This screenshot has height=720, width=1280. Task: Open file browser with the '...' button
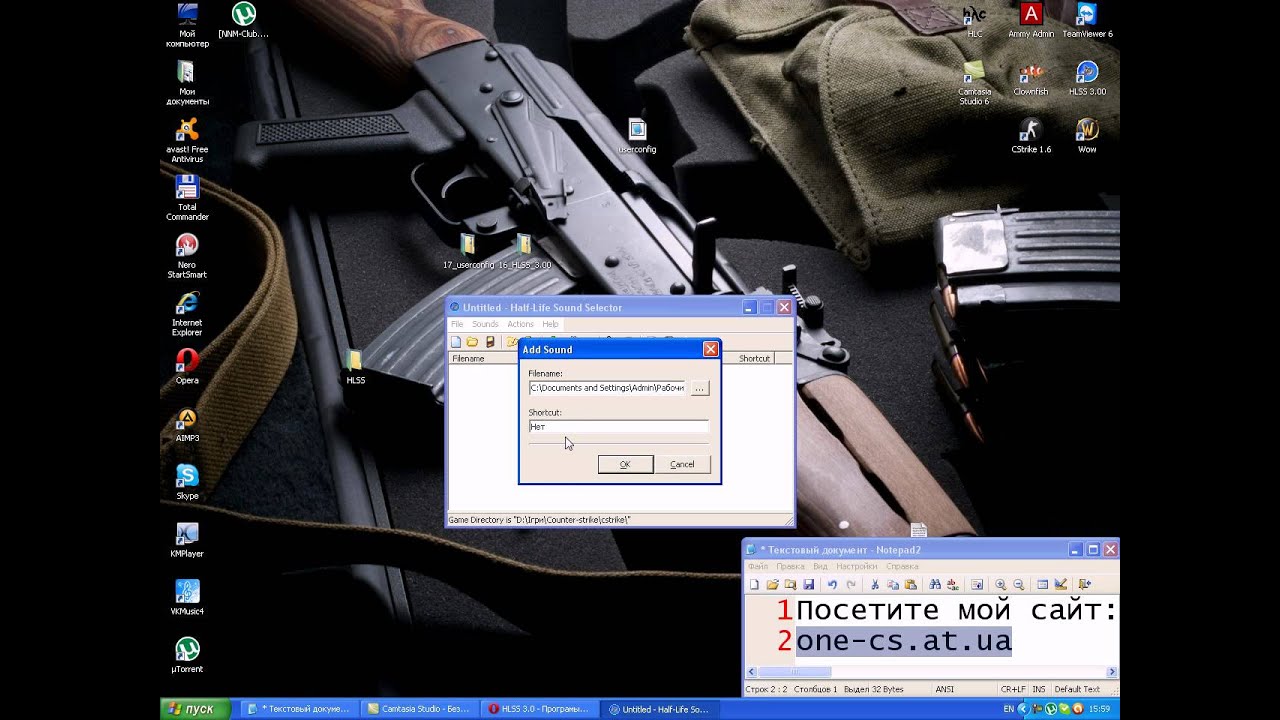700,388
